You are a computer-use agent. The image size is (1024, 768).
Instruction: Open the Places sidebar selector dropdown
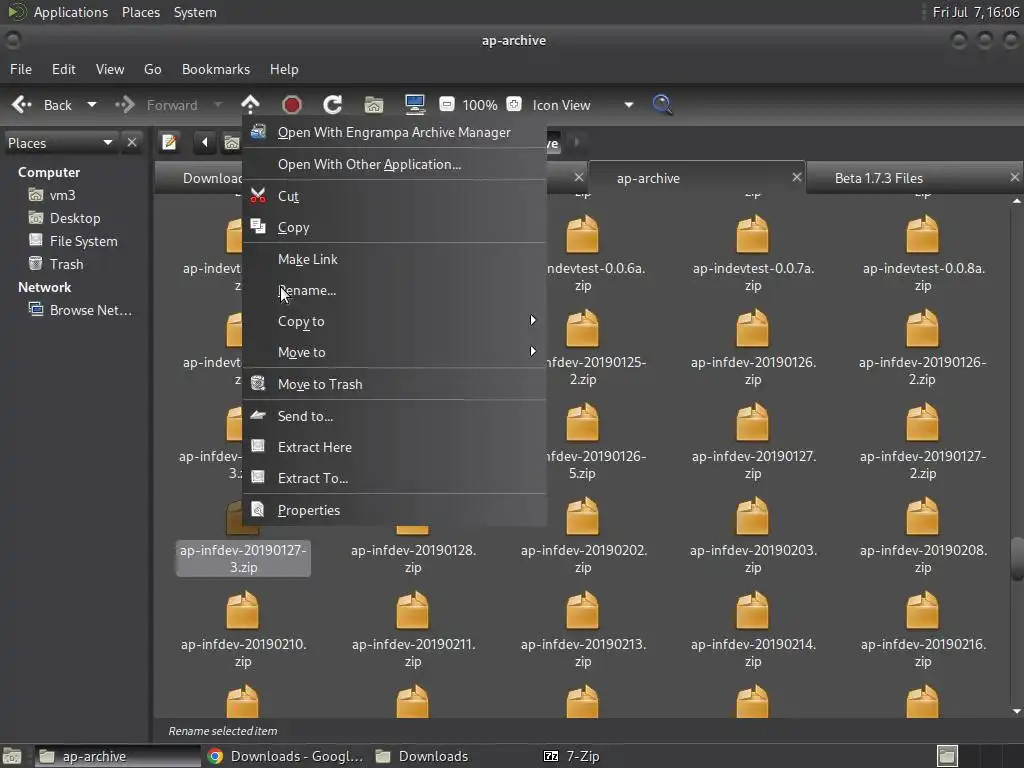[107, 143]
